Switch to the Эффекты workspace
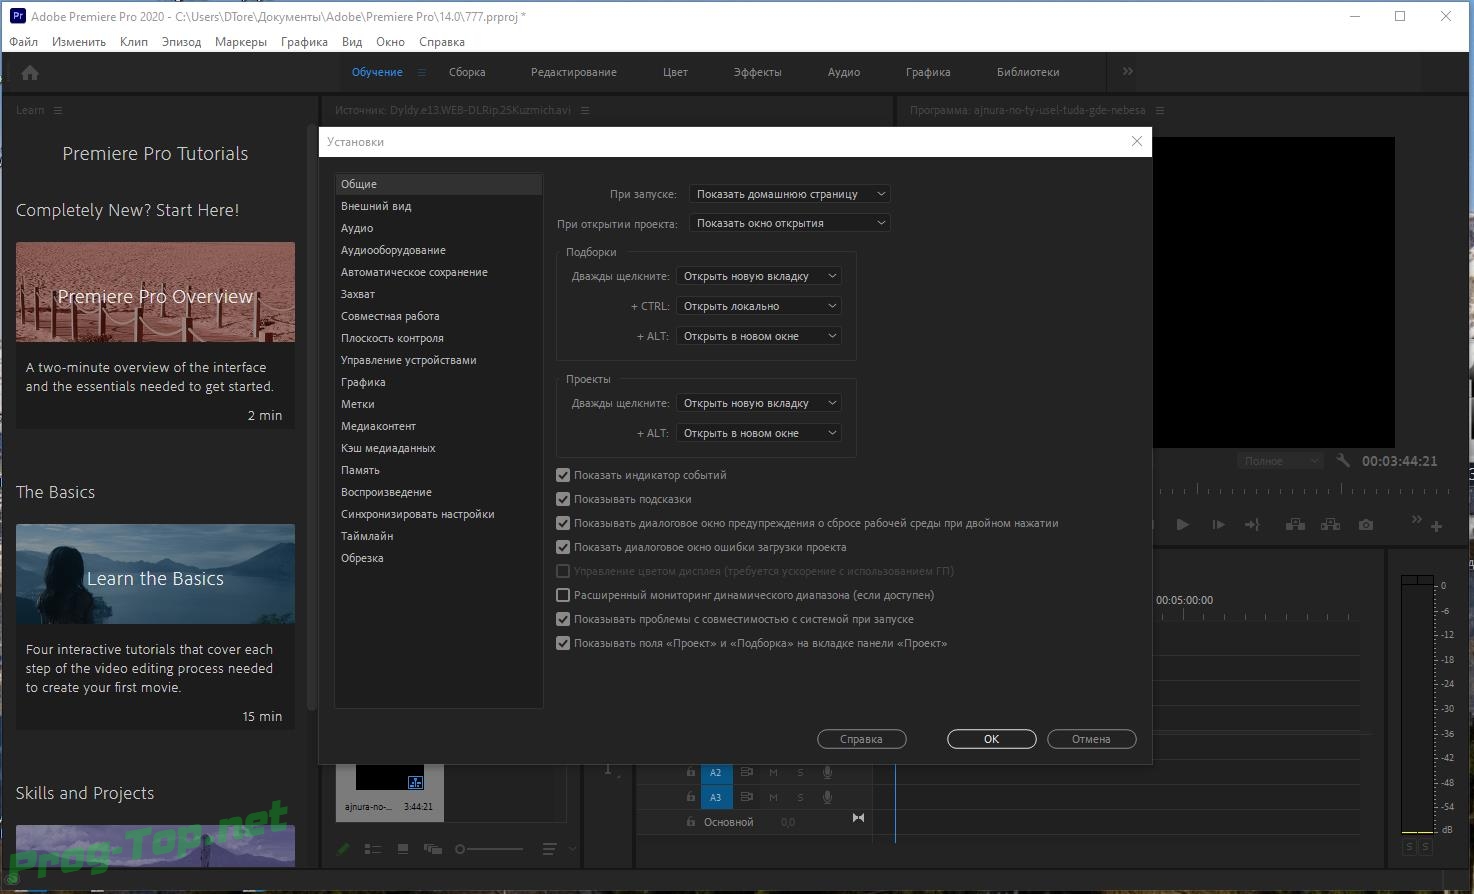The height and width of the screenshot is (894, 1474). click(x=758, y=72)
